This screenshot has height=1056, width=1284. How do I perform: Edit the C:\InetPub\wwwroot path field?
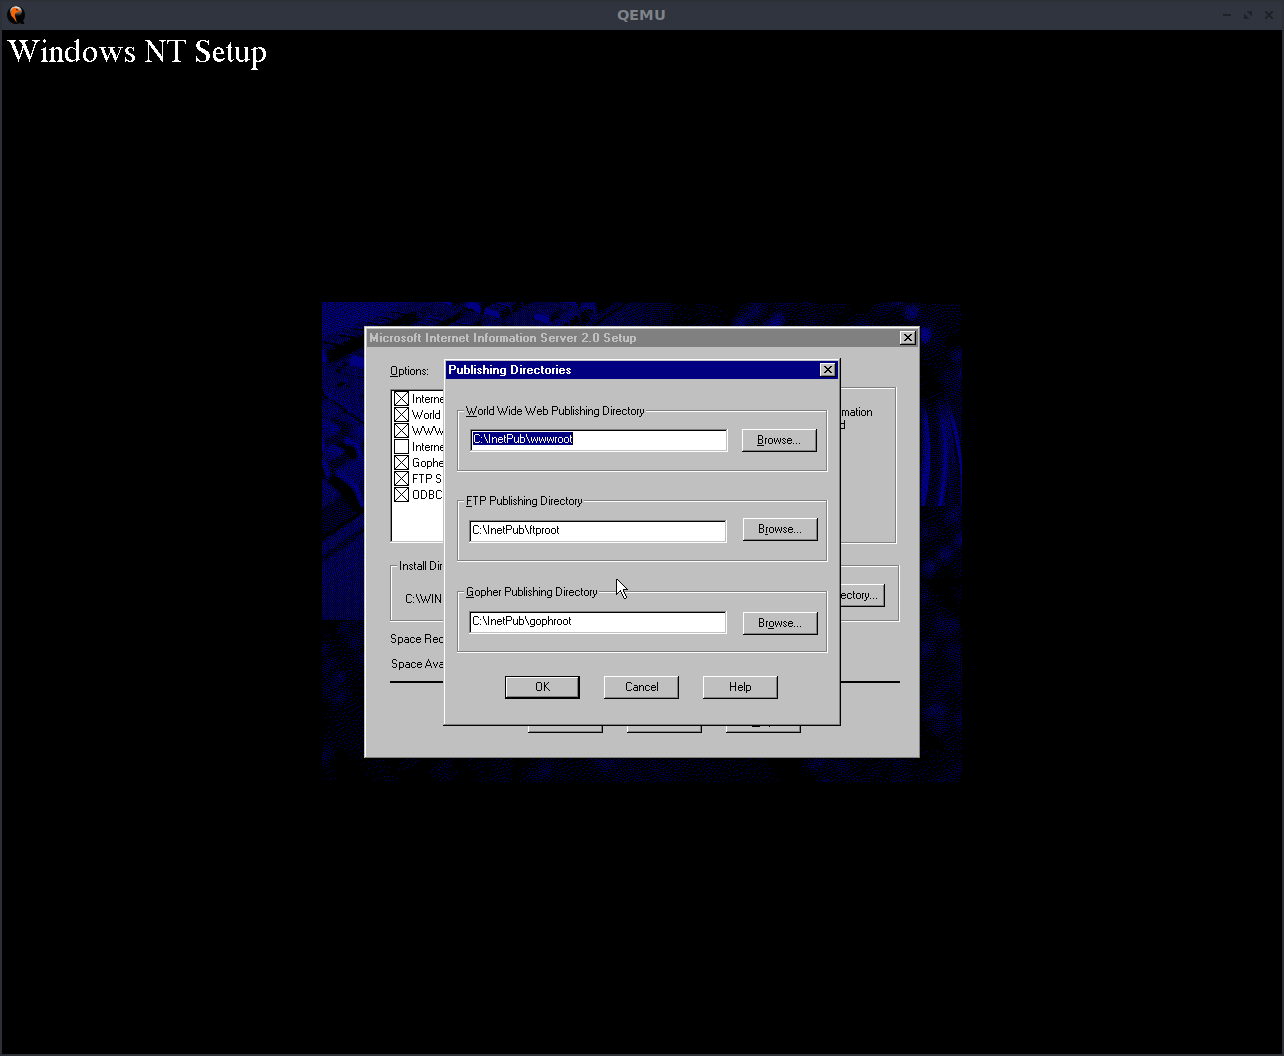(598, 440)
